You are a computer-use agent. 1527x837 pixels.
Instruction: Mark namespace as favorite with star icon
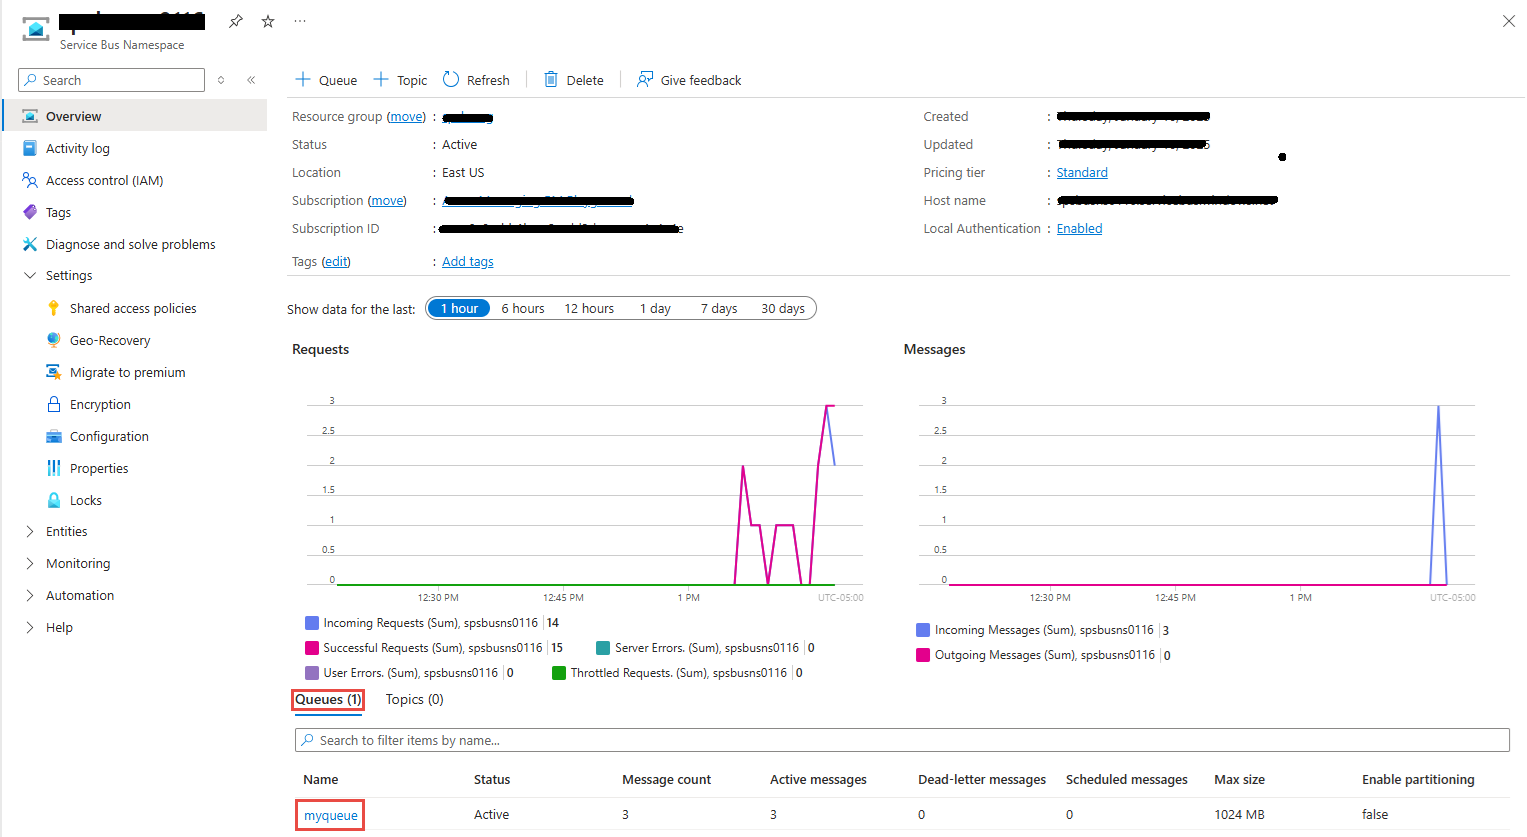268,21
